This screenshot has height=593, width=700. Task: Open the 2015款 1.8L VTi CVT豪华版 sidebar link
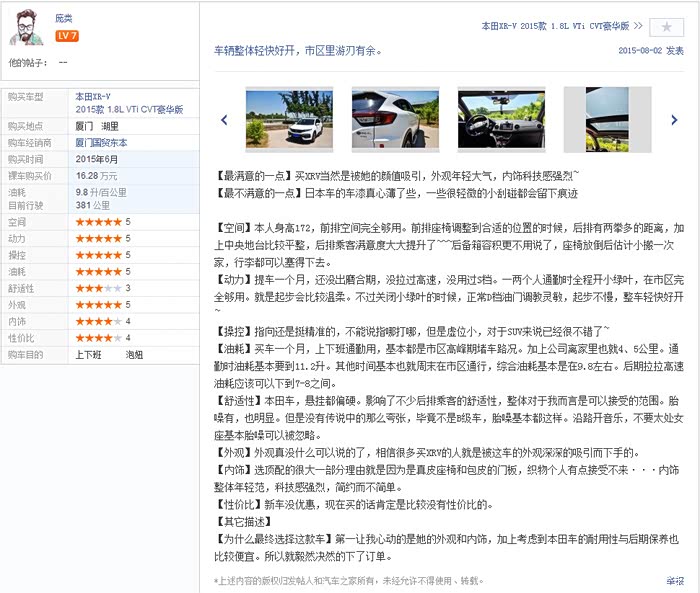(x=129, y=109)
